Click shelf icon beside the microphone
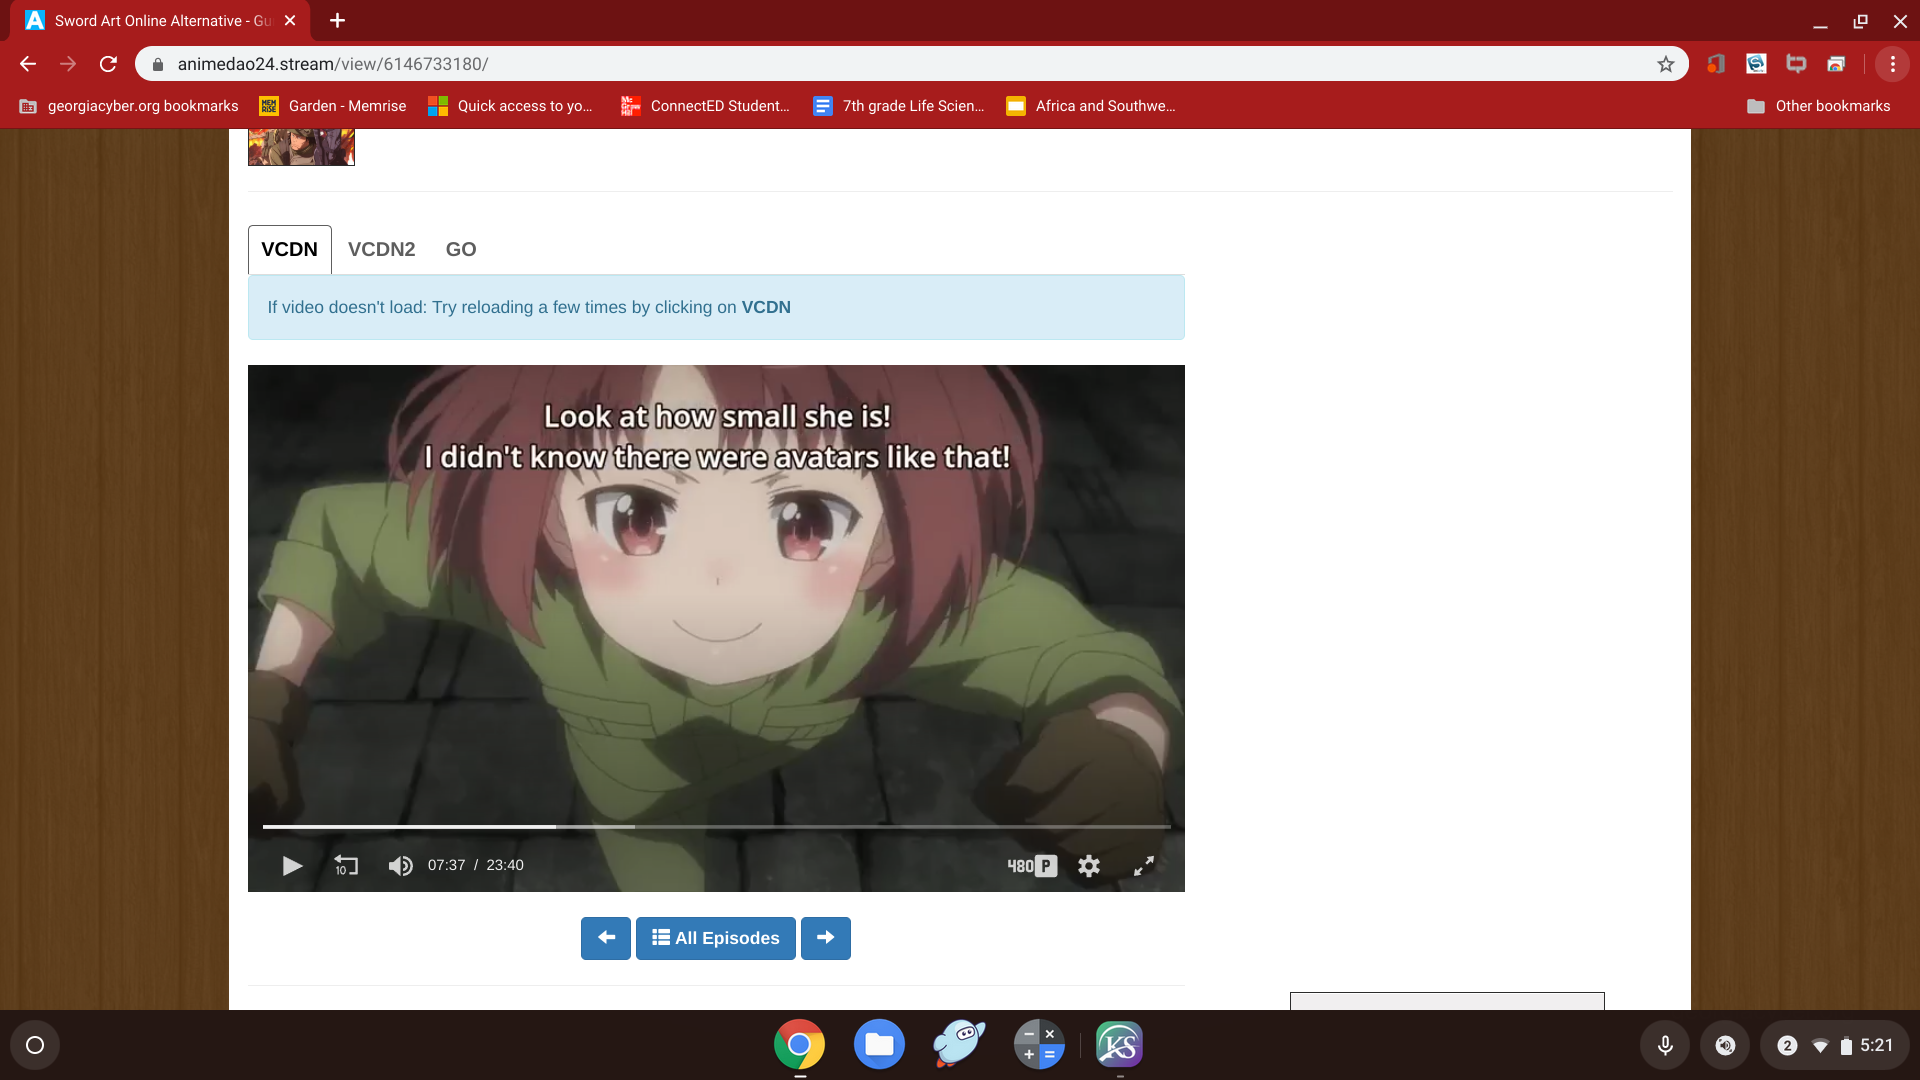 click(1725, 1045)
